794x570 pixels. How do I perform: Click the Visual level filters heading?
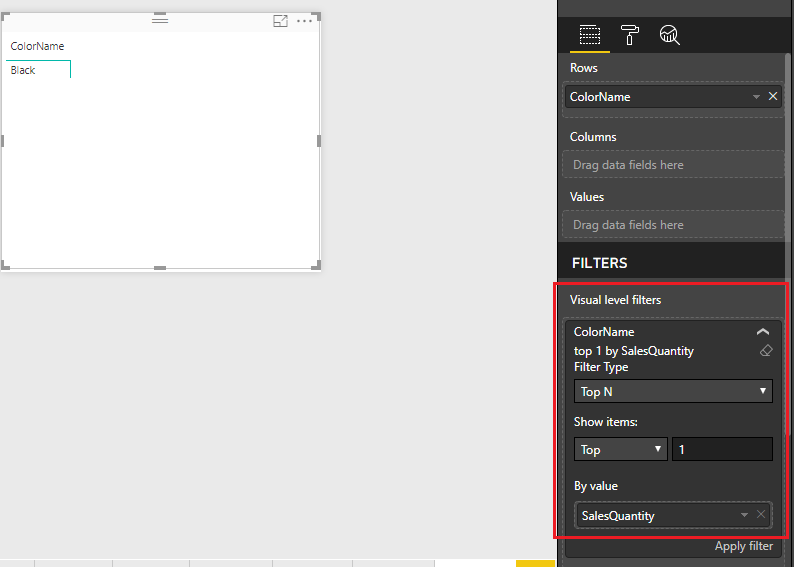[x=615, y=300]
